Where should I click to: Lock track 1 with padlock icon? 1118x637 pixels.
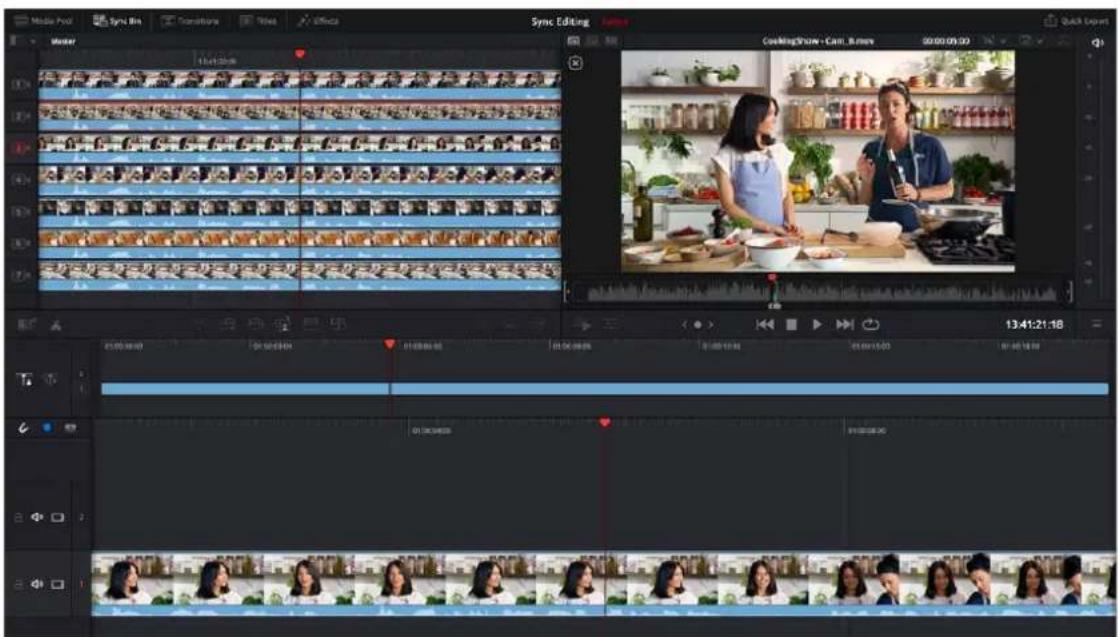[19, 584]
